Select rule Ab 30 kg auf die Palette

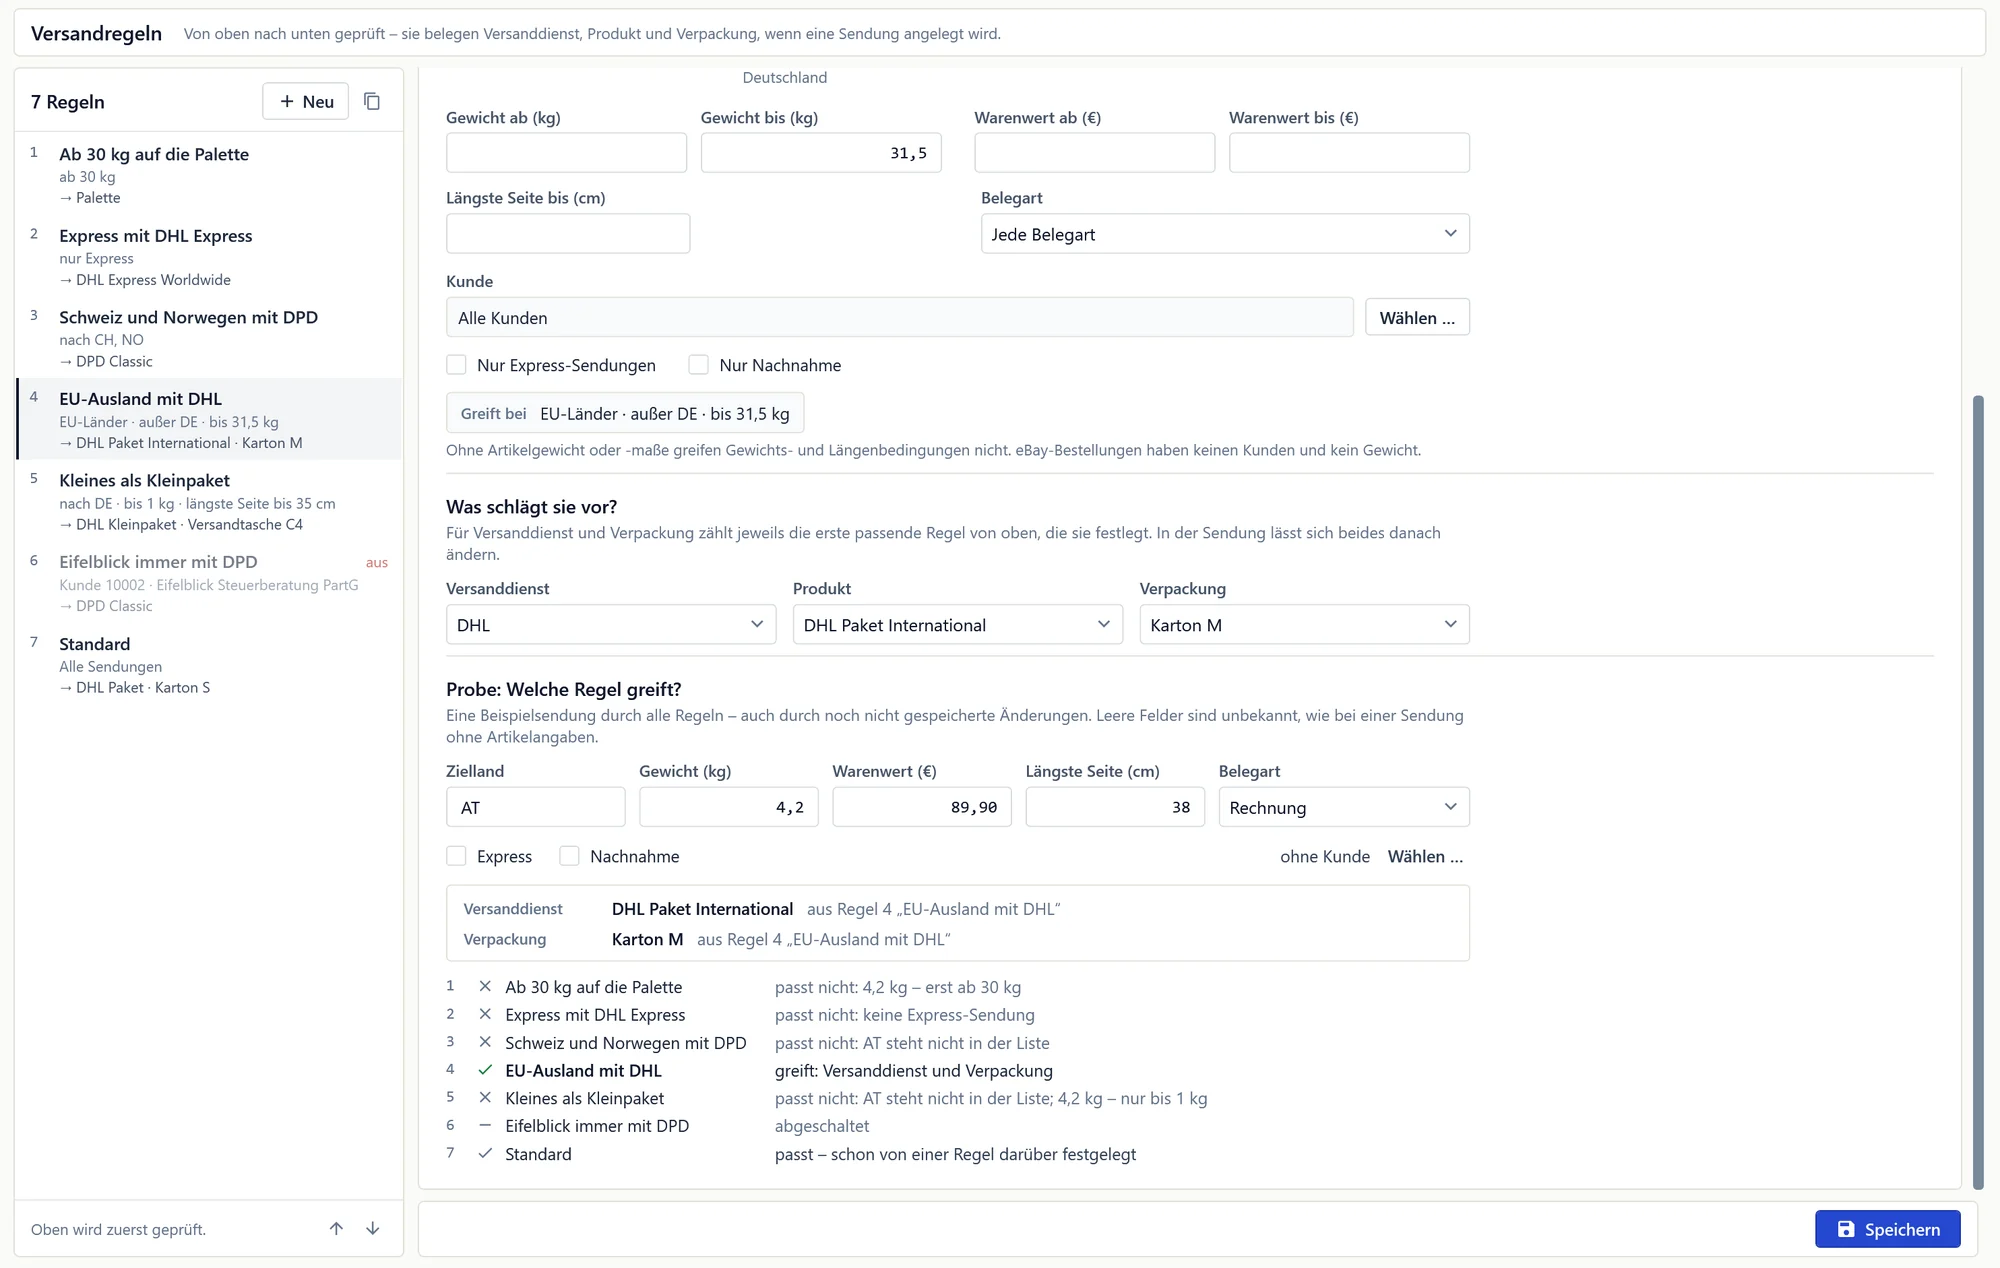click(x=209, y=174)
